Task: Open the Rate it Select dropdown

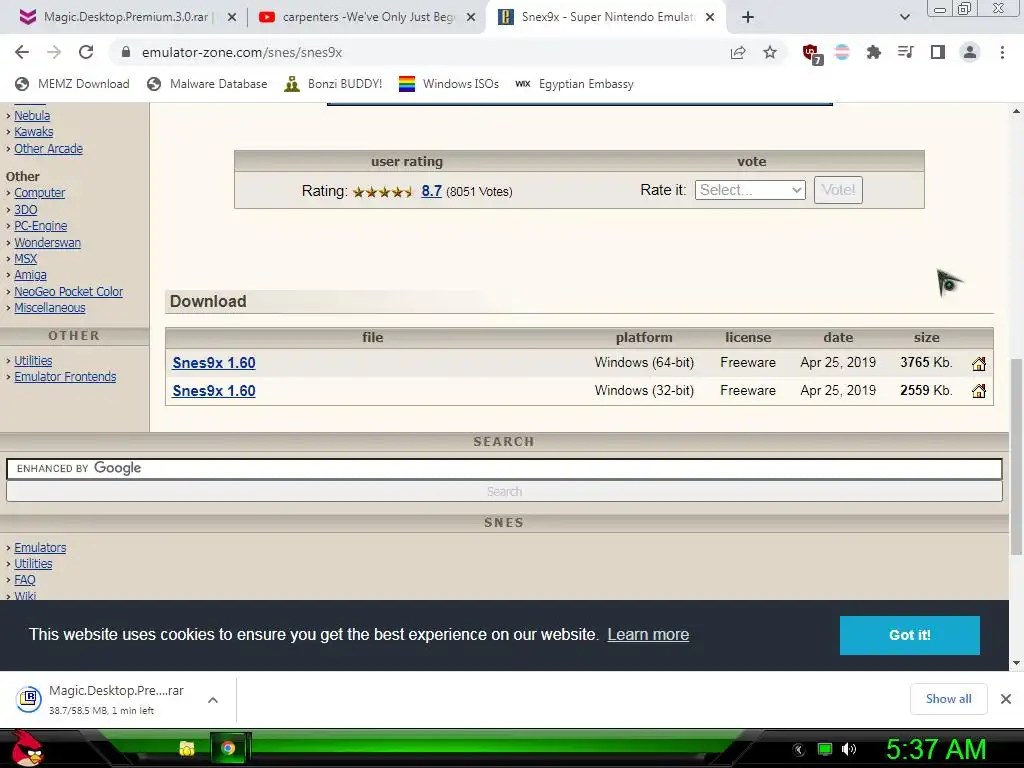Action: 750,190
